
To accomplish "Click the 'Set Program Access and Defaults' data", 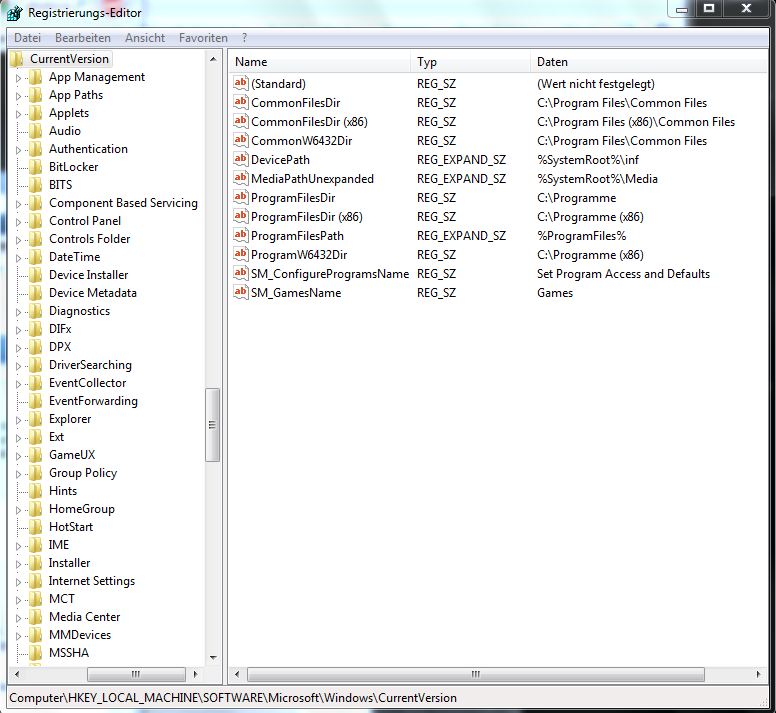I will 623,274.
